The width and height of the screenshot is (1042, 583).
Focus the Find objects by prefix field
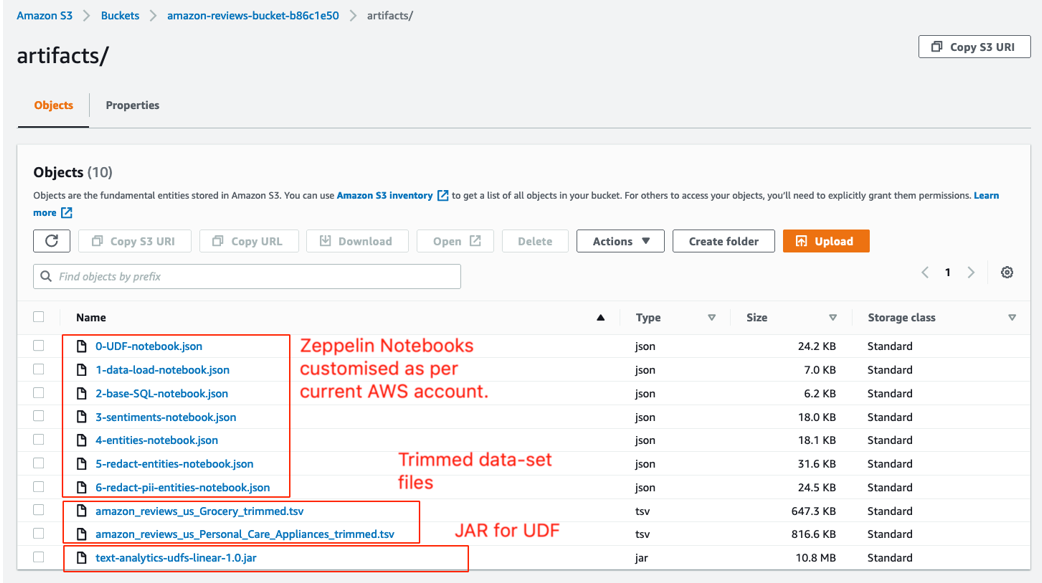[247, 277]
